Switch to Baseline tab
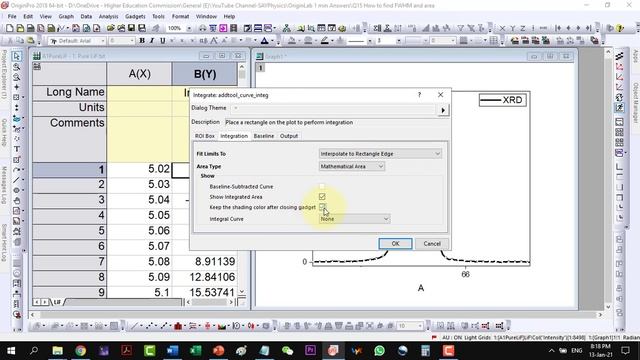Viewport: 640px width, 360px height. pos(264,136)
